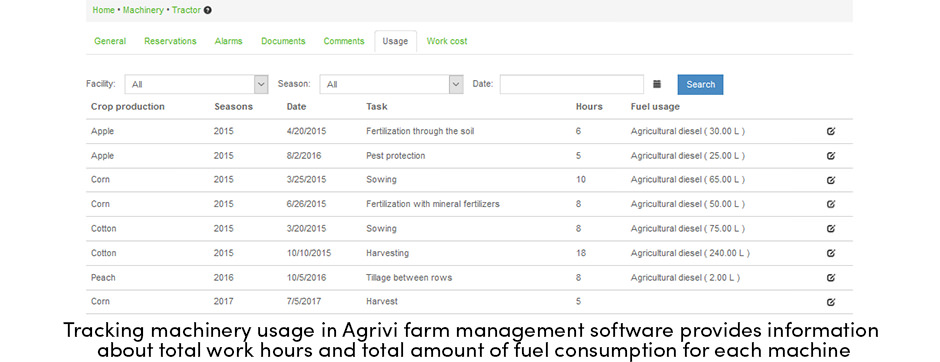This screenshot has width=940, height=362.
Task: Select the Usage tab
Action: (396, 41)
